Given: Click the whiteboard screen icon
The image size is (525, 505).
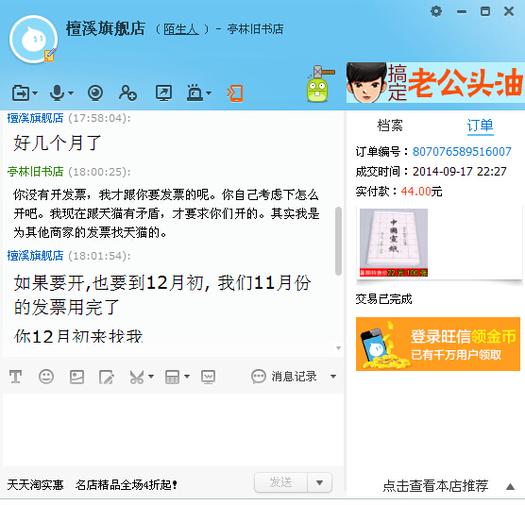Looking at the screenshot, I should click(x=208, y=377).
